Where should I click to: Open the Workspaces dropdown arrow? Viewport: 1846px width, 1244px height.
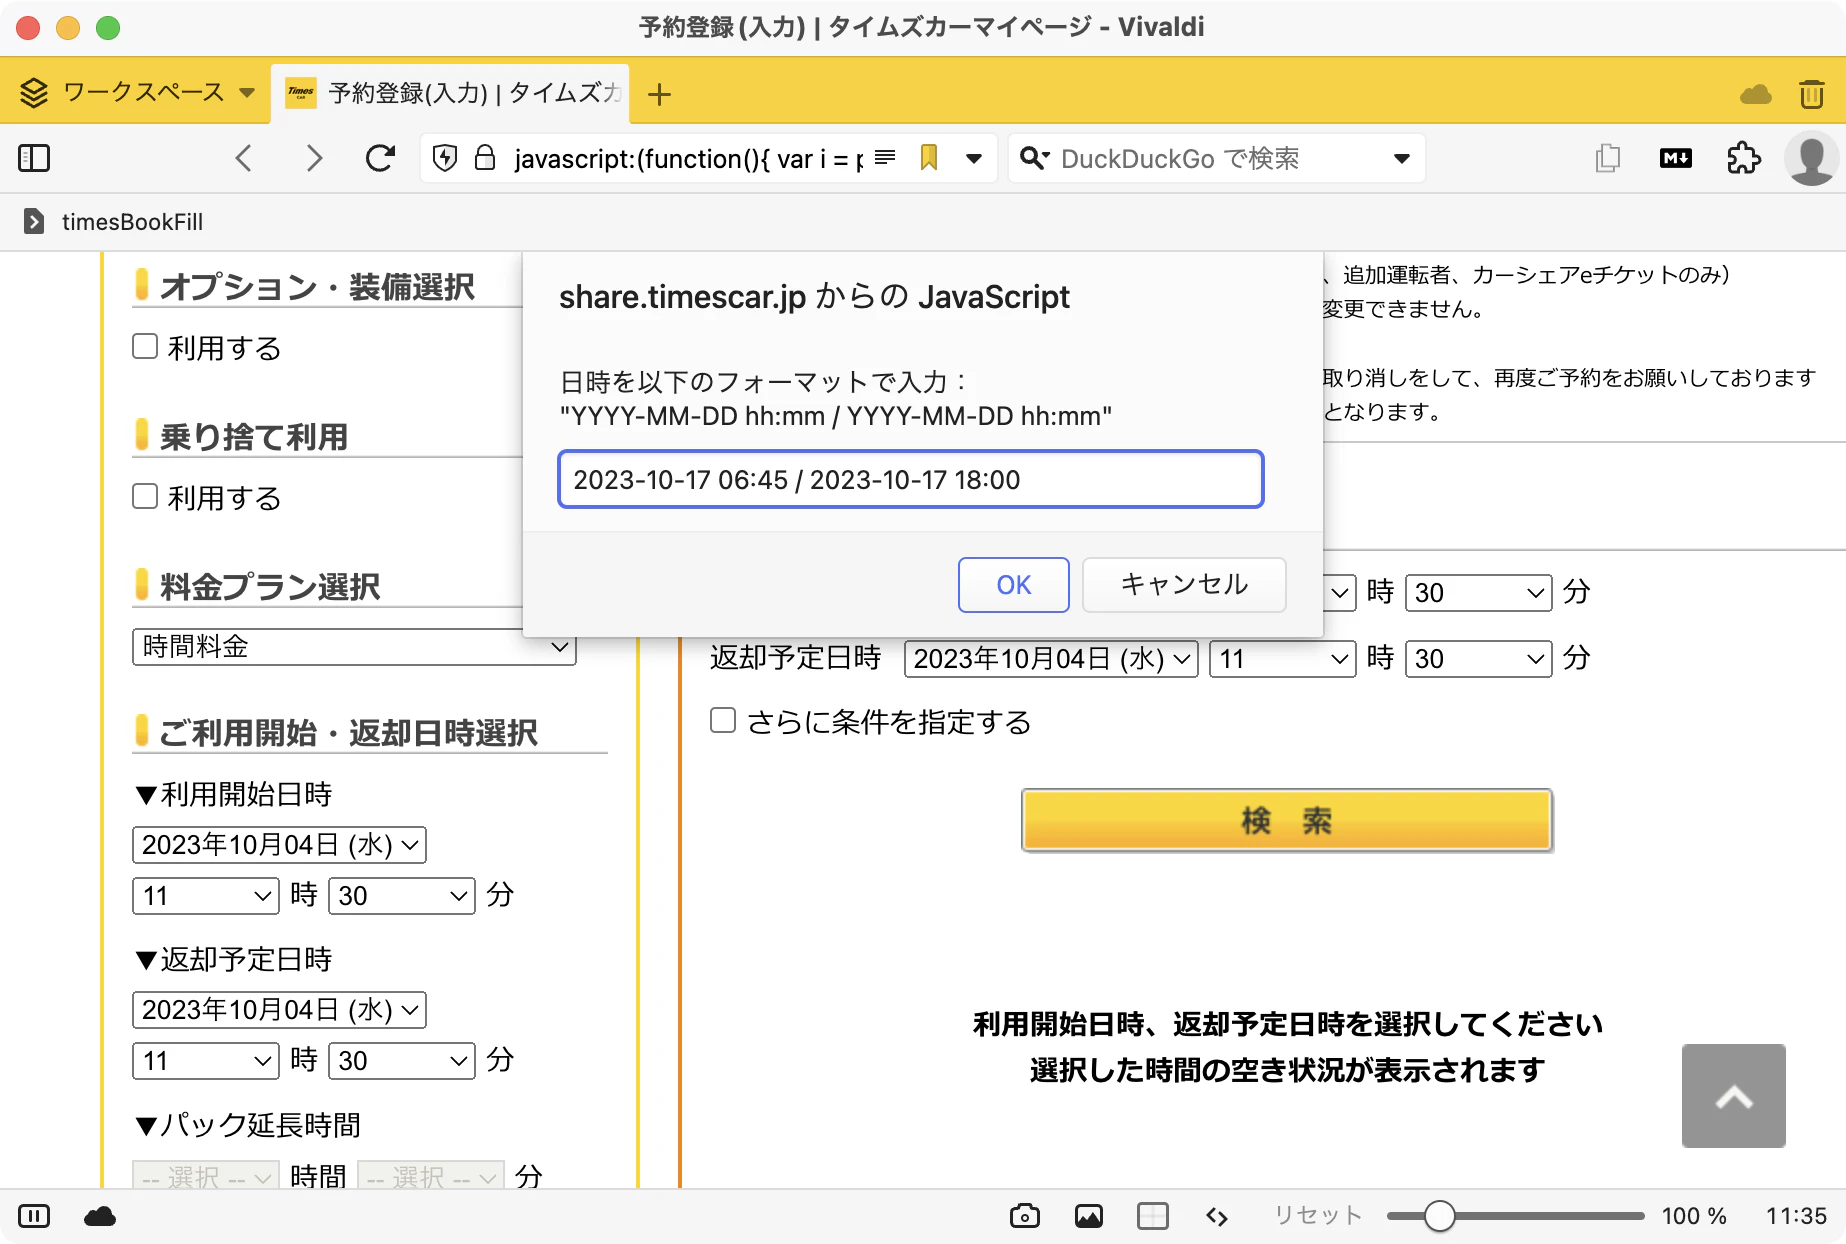(247, 93)
